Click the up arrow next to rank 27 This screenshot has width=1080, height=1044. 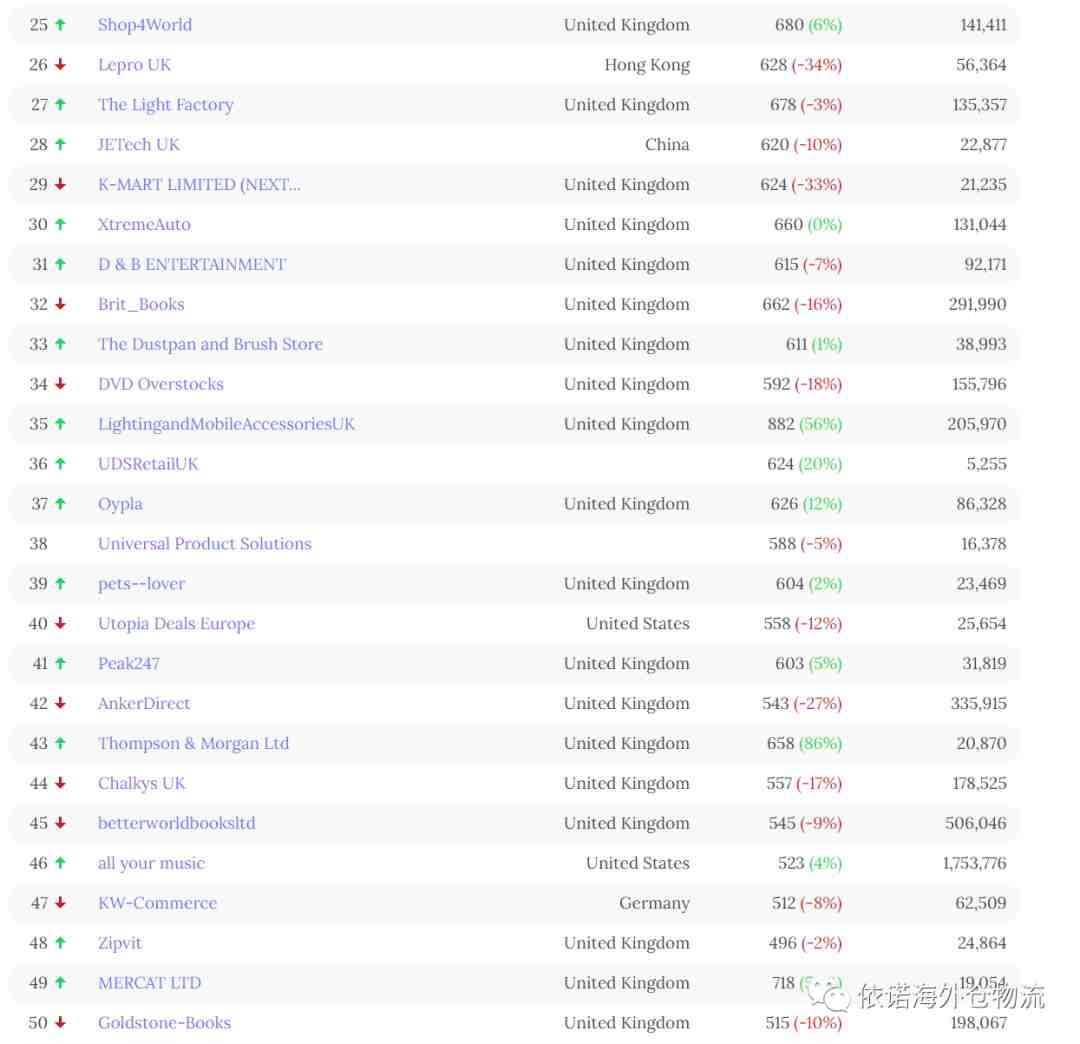tap(61, 105)
